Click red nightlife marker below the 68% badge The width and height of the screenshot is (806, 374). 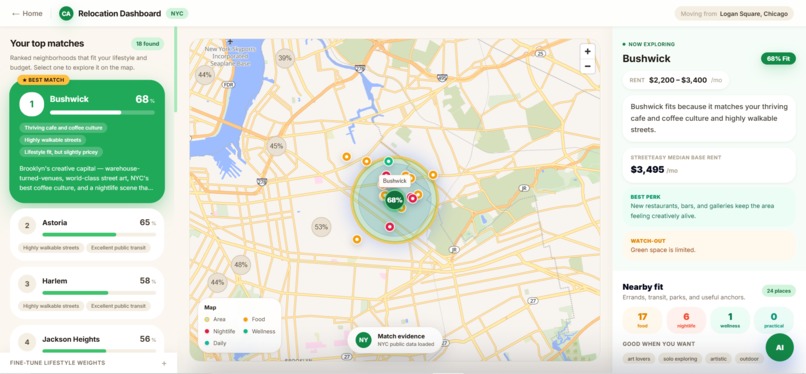tap(389, 227)
